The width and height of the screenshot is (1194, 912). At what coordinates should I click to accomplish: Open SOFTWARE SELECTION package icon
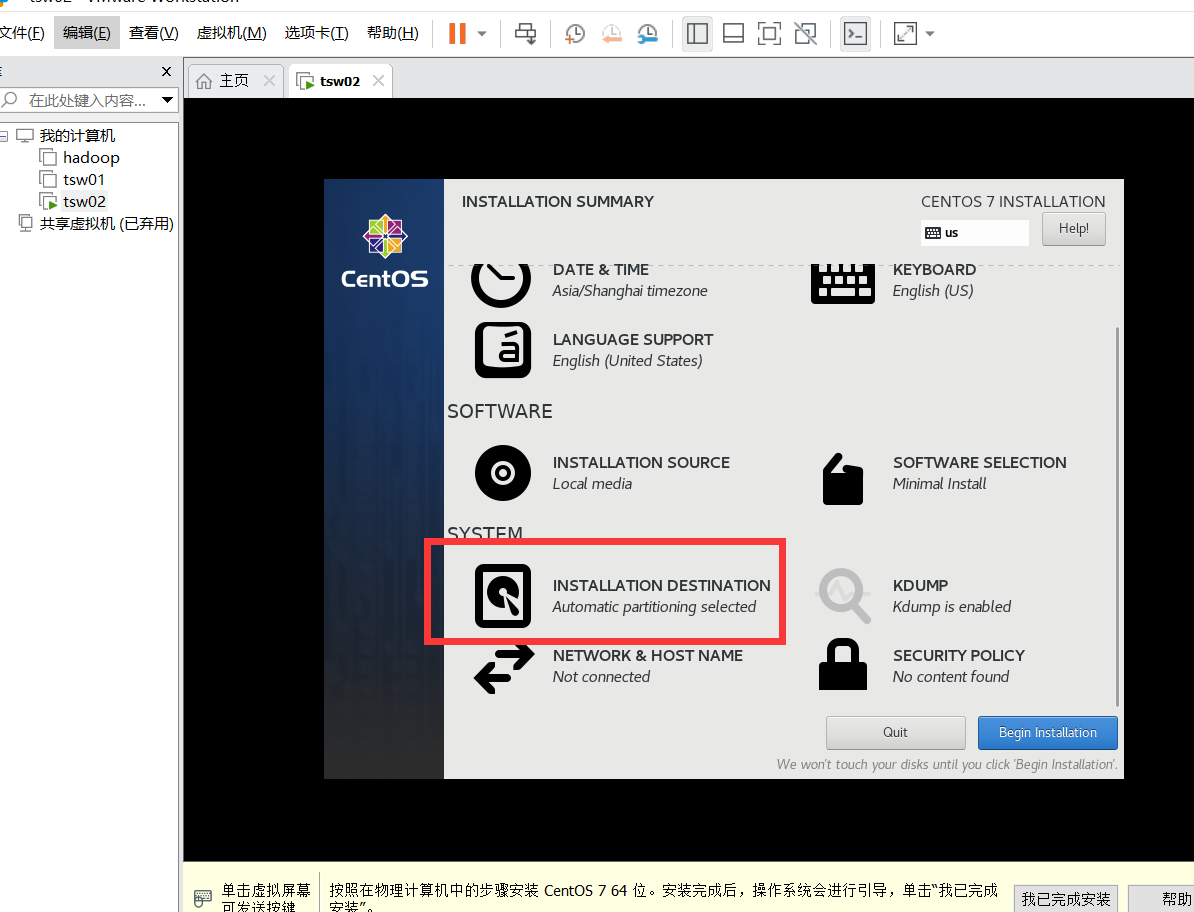[x=843, y=479]
